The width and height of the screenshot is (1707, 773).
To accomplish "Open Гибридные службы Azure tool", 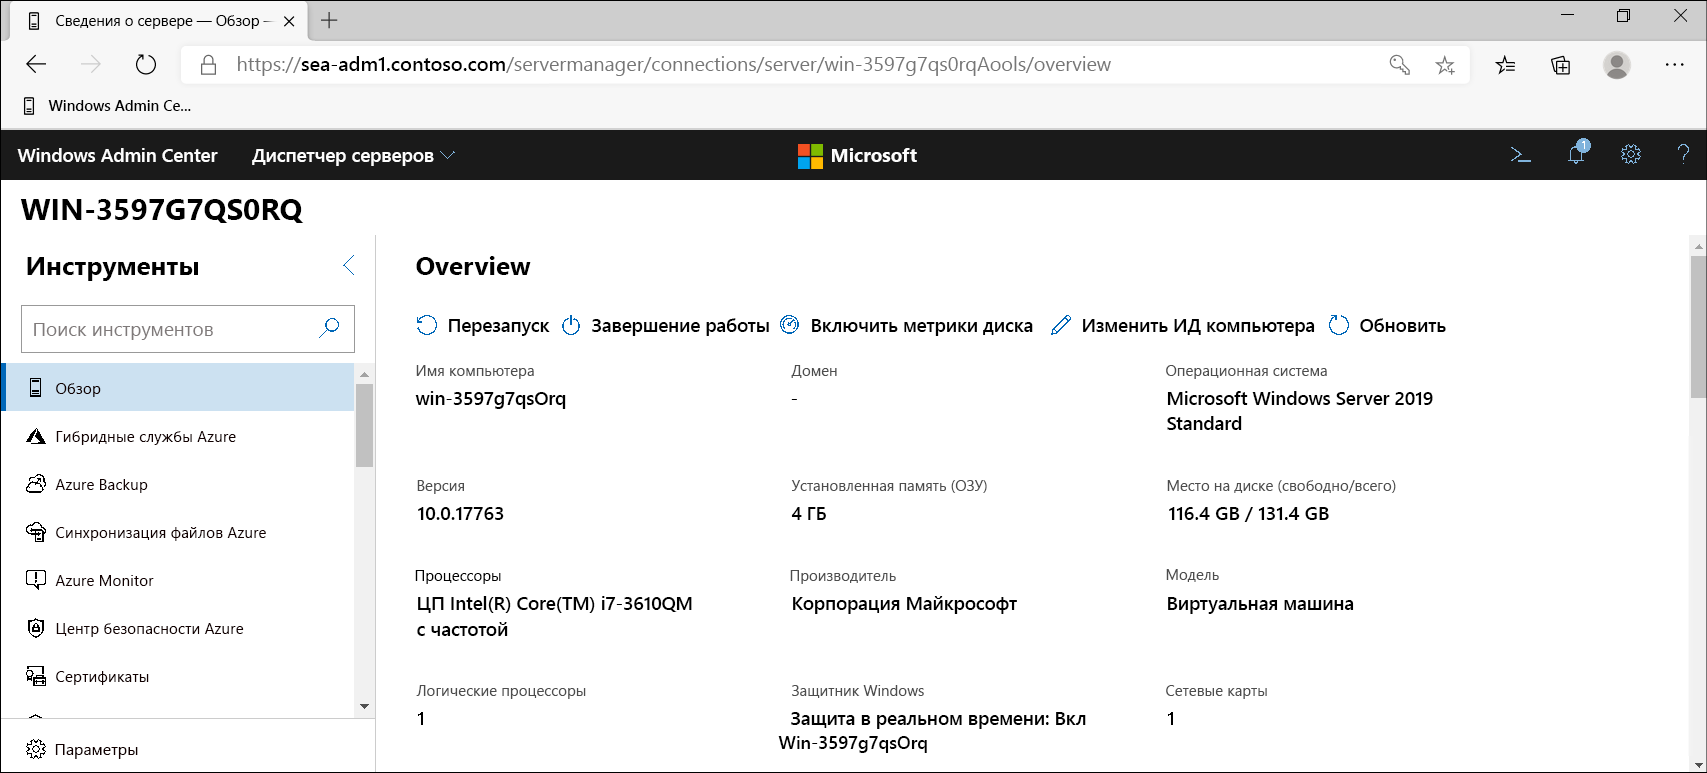I will pos(179,436).
